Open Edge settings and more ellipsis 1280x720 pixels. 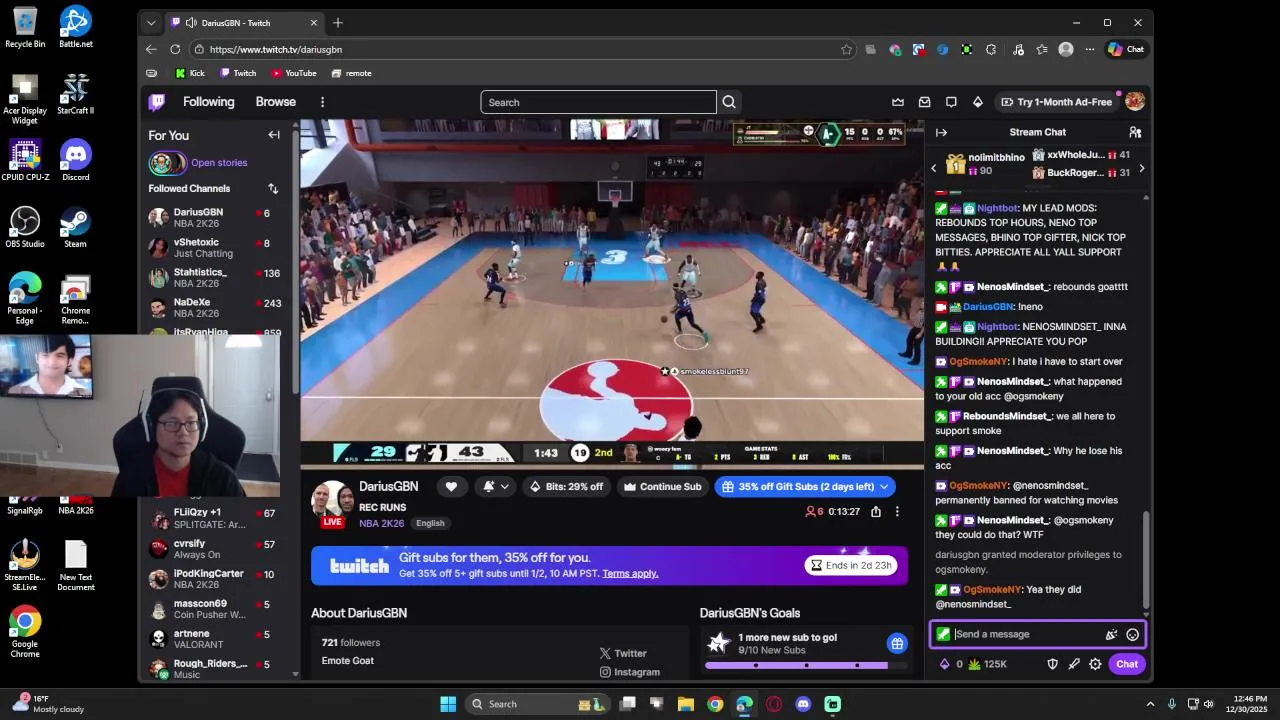coord(1091,49)
